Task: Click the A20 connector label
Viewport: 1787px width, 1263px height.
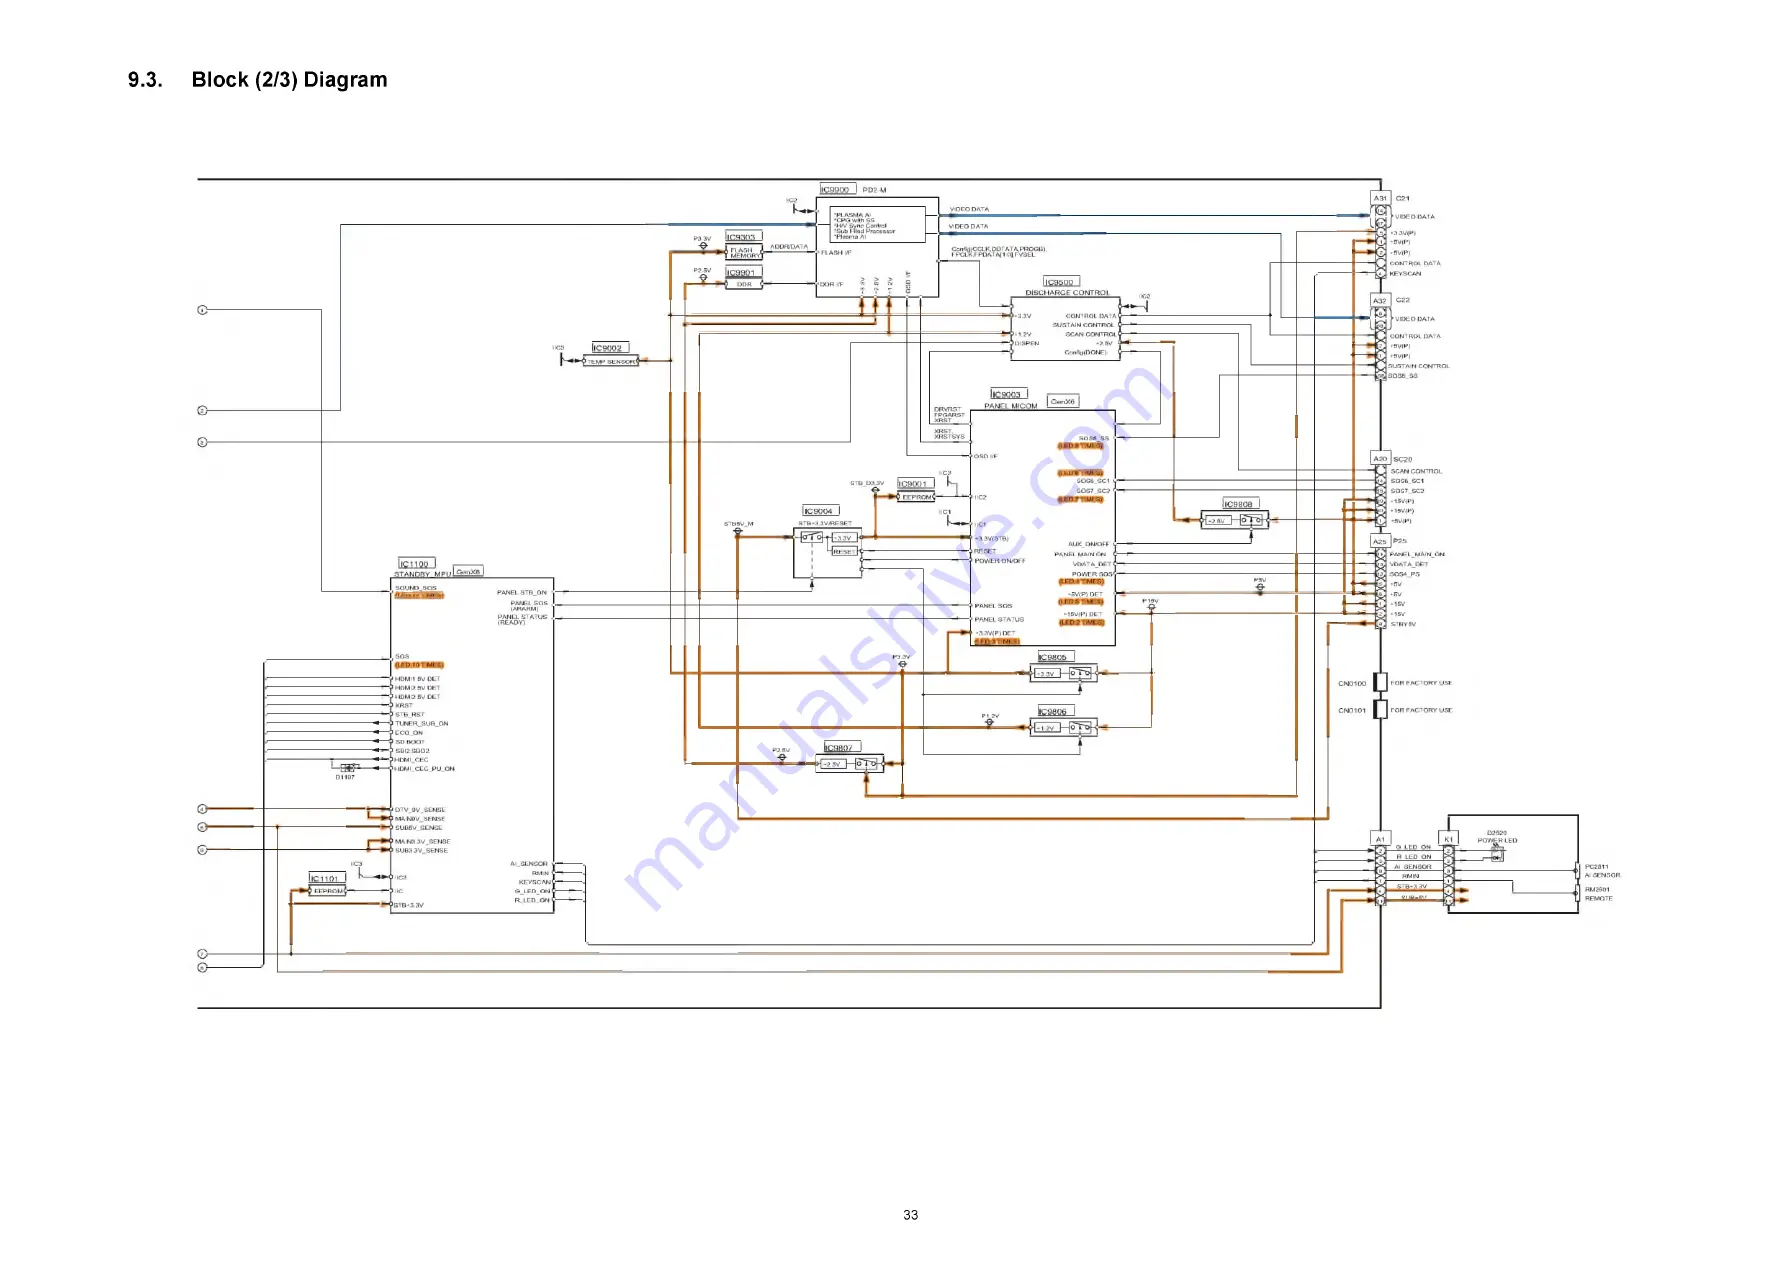Action: tap(1380, 458)
